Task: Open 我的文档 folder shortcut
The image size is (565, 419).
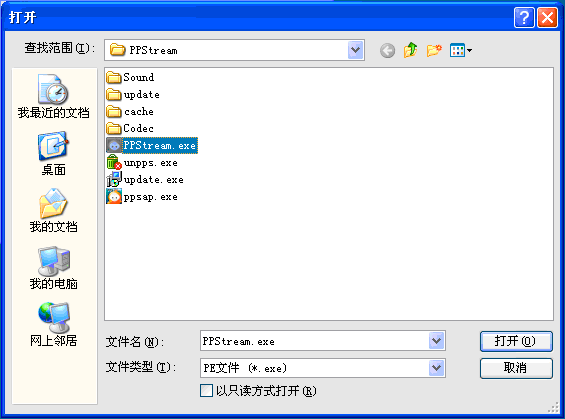Action: [x=53, y=210]
